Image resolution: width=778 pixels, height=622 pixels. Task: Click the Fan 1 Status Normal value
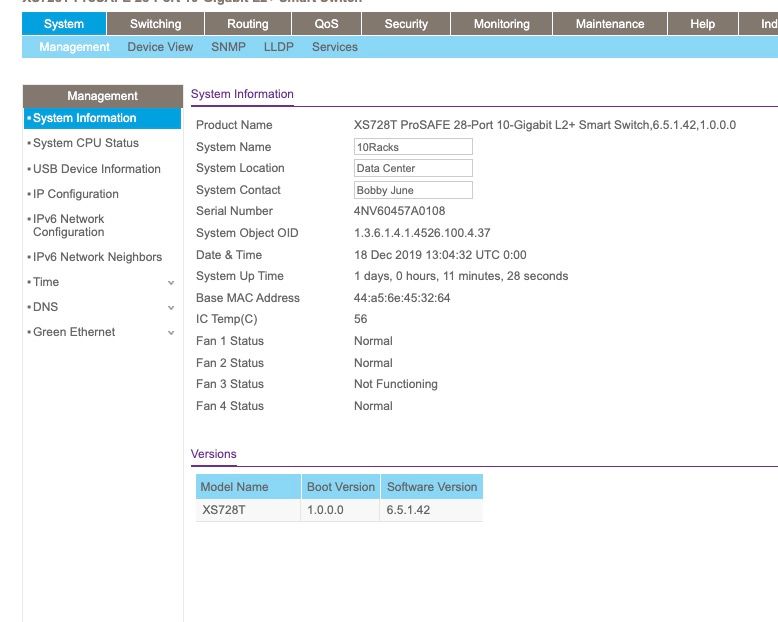373,341
